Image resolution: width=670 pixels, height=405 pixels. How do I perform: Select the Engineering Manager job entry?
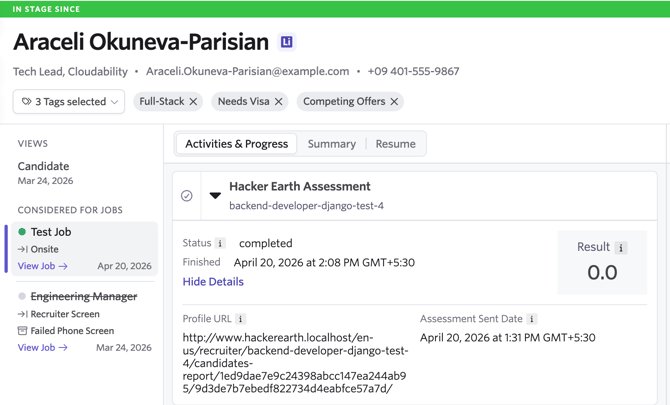[x=85, y=321]
